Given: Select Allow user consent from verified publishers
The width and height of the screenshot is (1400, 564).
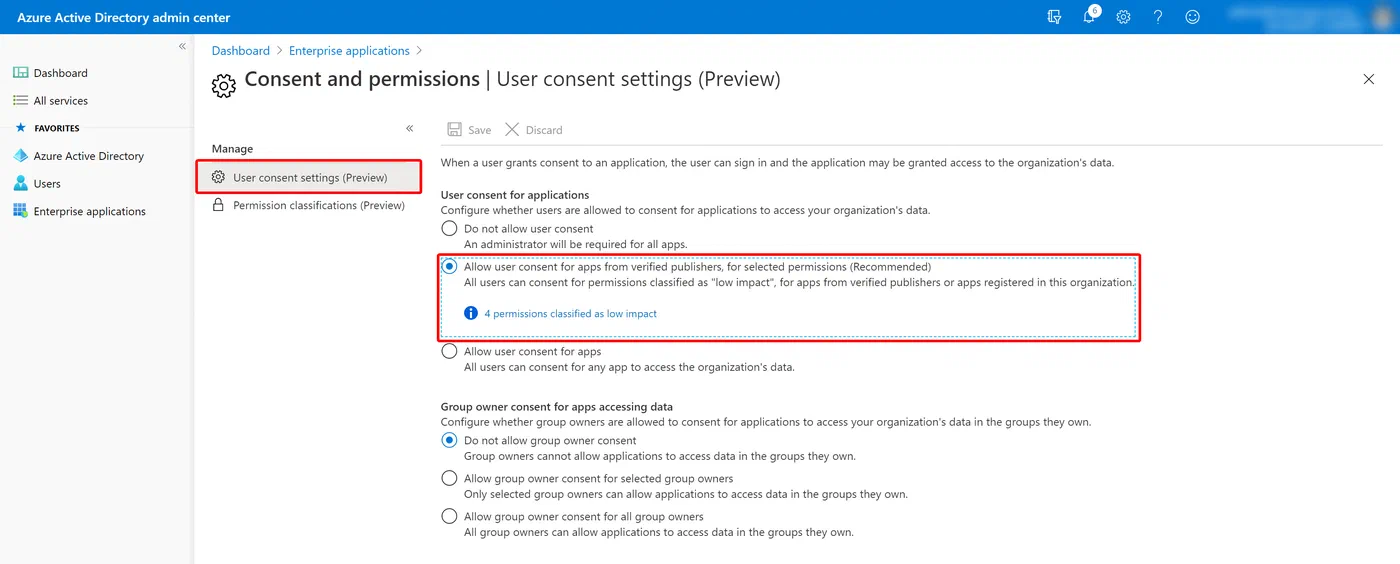Looking at the screenshot, I should [x=450, y=267].
